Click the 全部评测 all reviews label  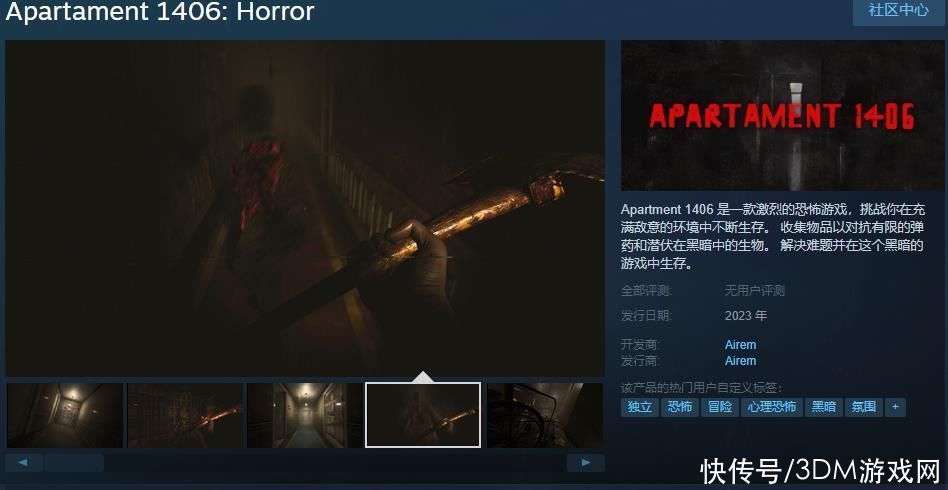point(646,291)
